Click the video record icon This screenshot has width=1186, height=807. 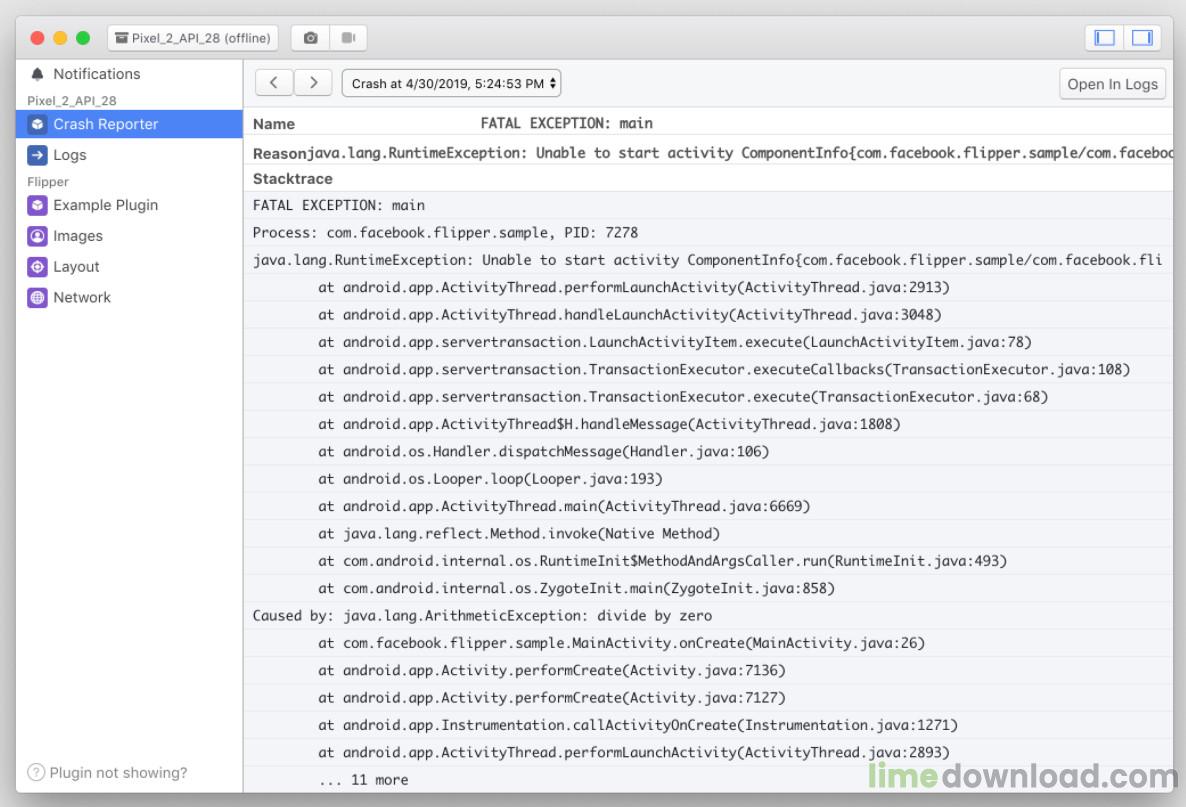(x=348, y=38)
